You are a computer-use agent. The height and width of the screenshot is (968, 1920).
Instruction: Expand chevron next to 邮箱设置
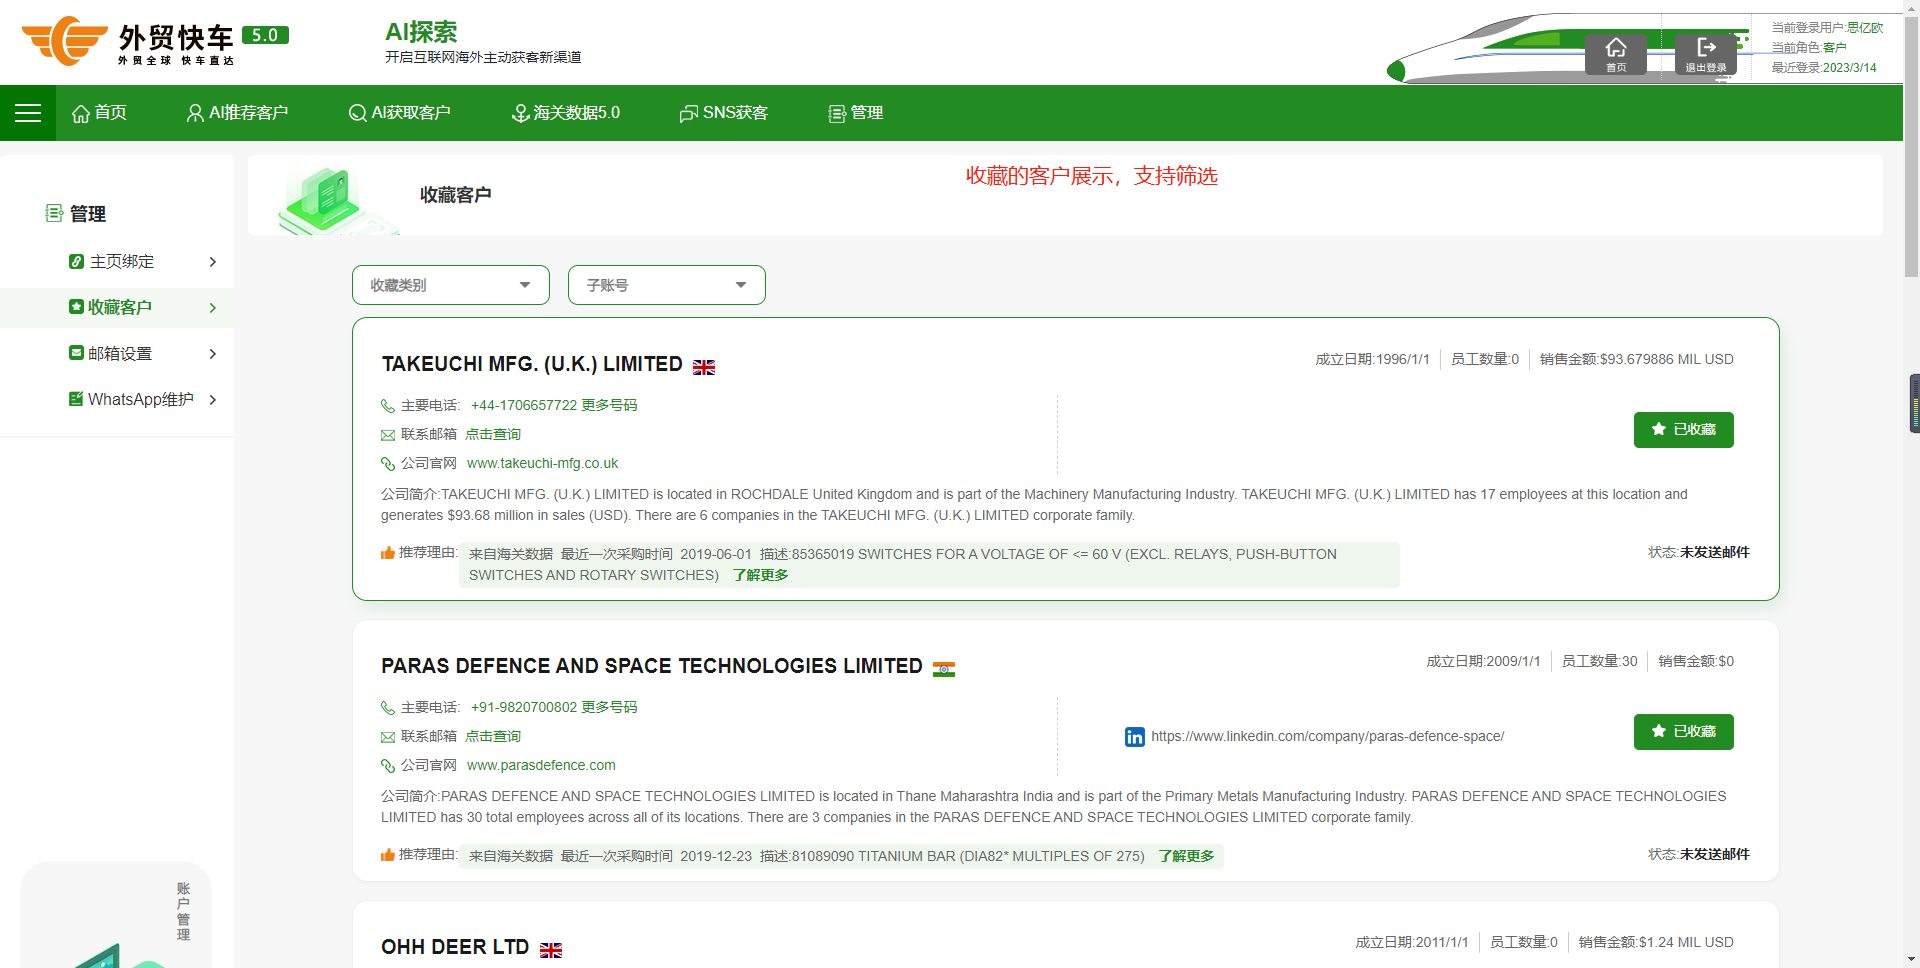point(213,354)
